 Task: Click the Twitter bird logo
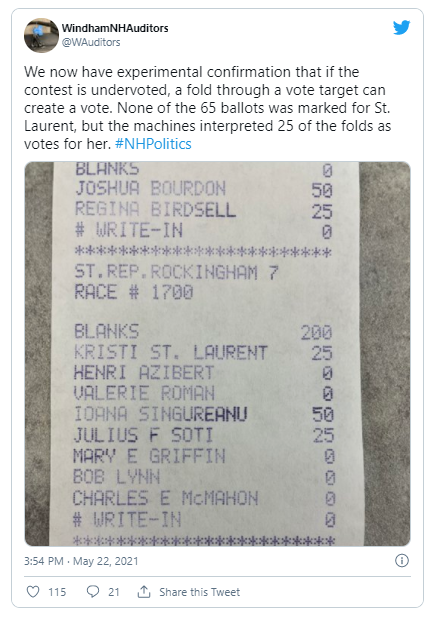pyautogui.click(x=401, y=28)
